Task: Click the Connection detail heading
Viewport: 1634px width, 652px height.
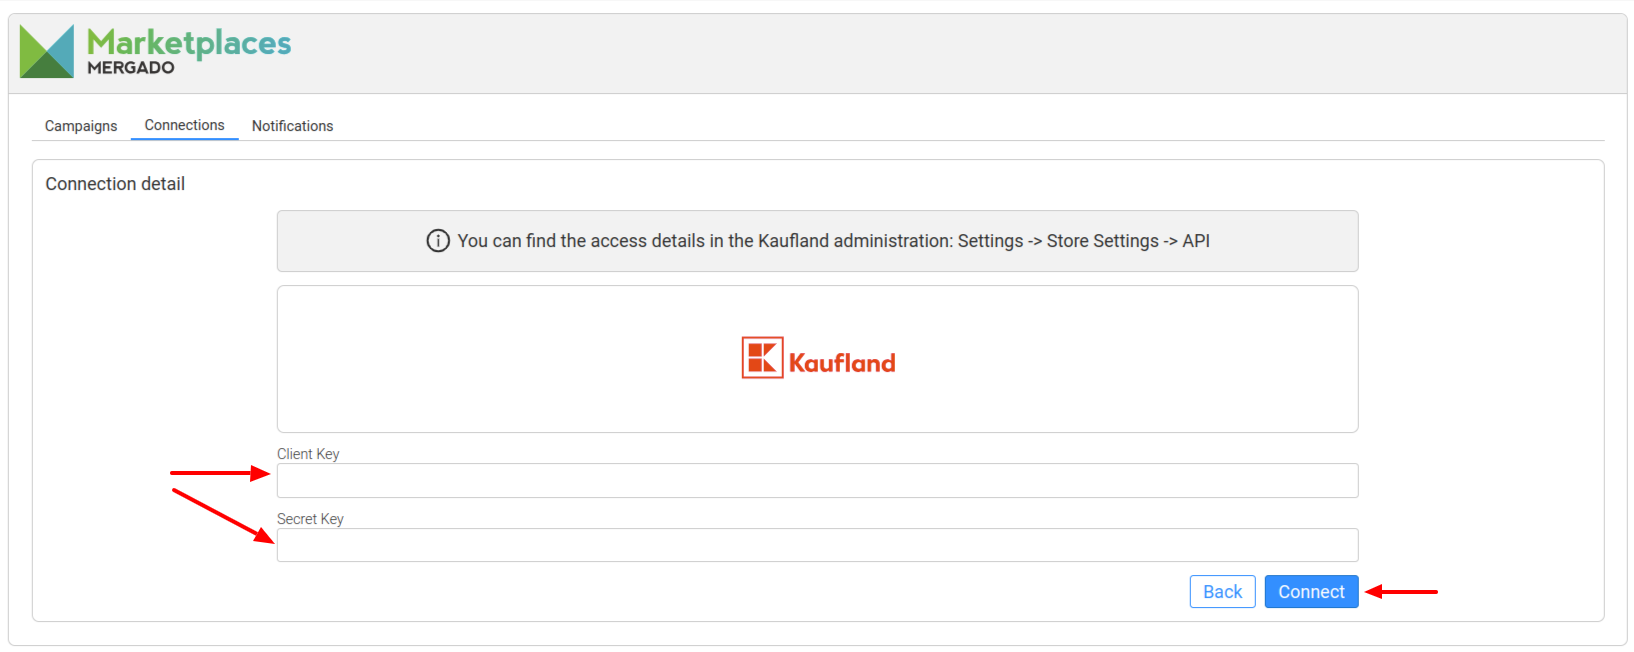Action: tap(115, 184)
